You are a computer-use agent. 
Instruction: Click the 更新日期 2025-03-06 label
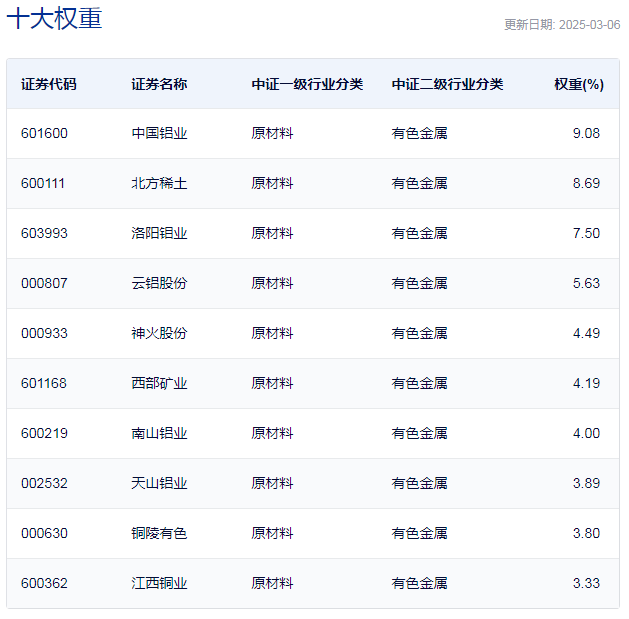pyautogui.click(x=562, y=25)
